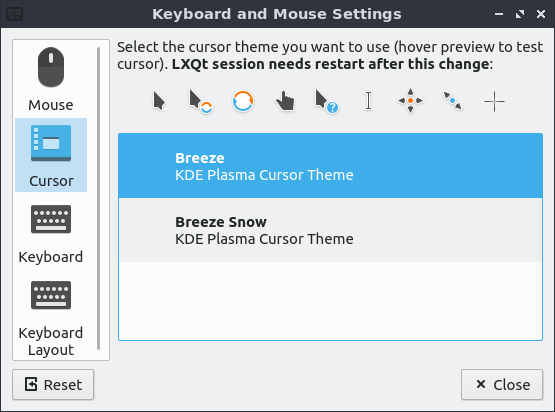Click the arrow pointer cursor preview
Viewport: 555px width, 412px height.
click(x=159, y=101)
